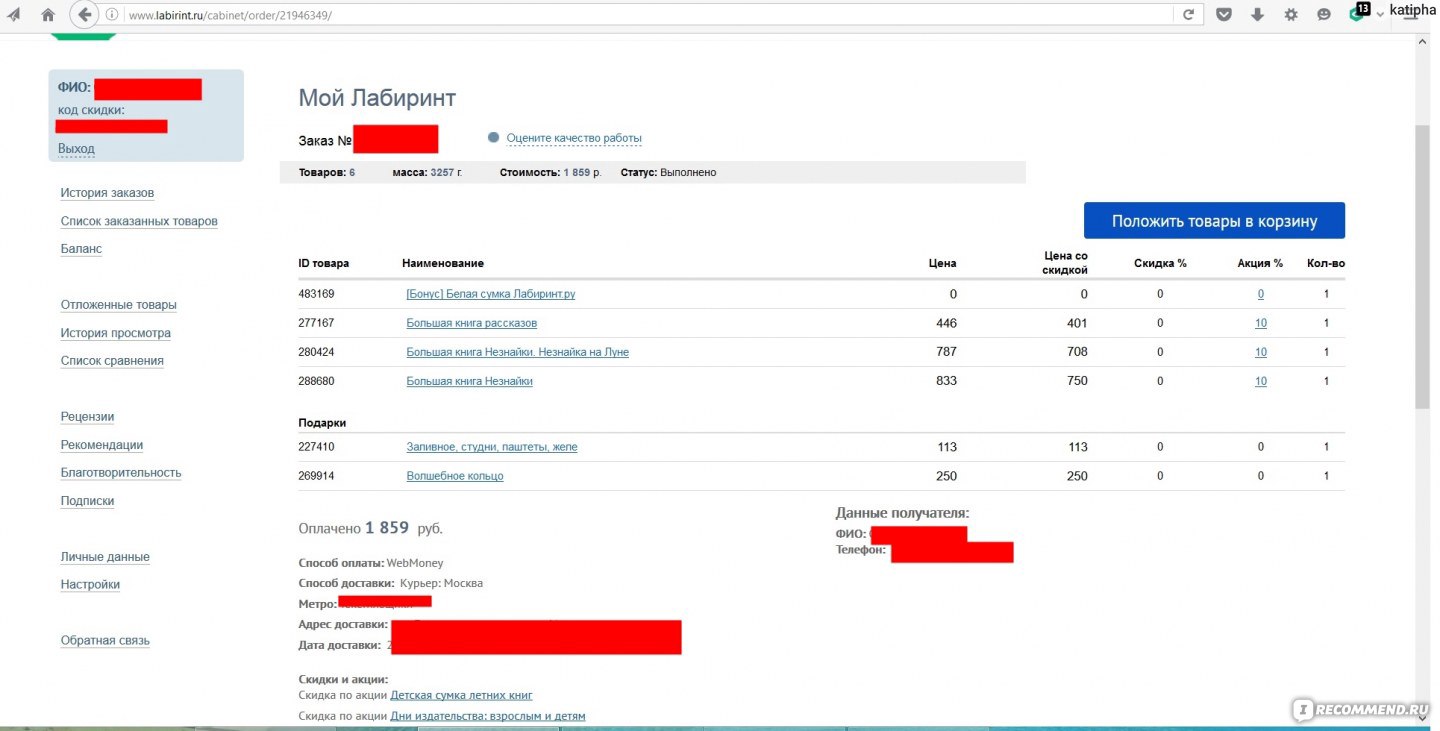This screenshot has width=1440, height=731.
Task: Click the page vertical scrollbar
Action: 1422,268
